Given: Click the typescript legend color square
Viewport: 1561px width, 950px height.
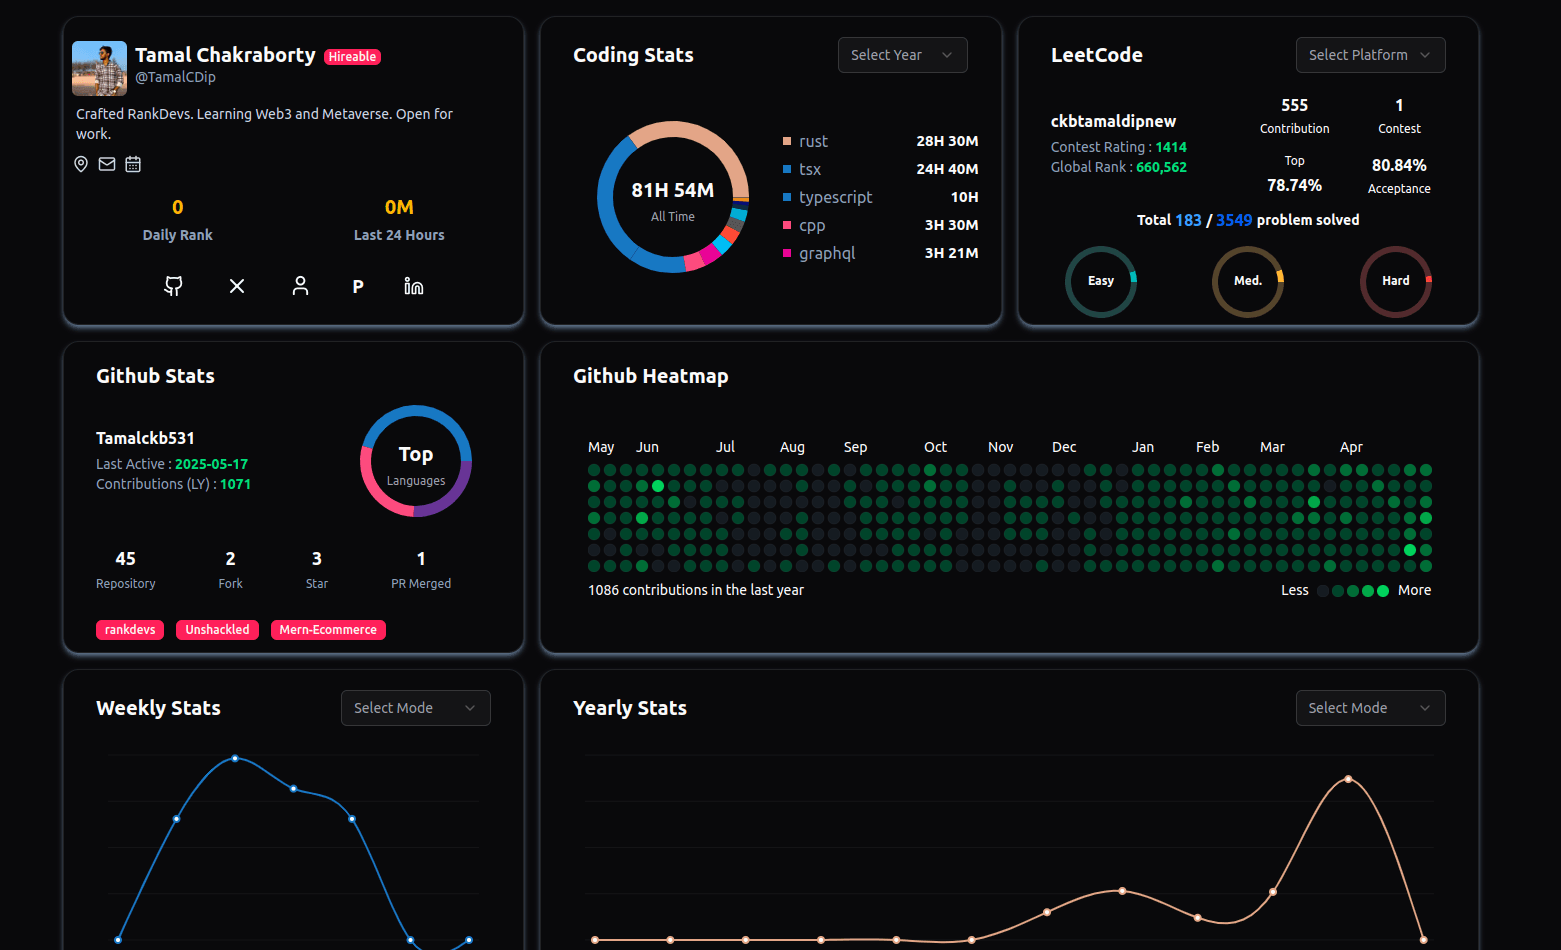Looking at the screenshot, I should point(787,197).
